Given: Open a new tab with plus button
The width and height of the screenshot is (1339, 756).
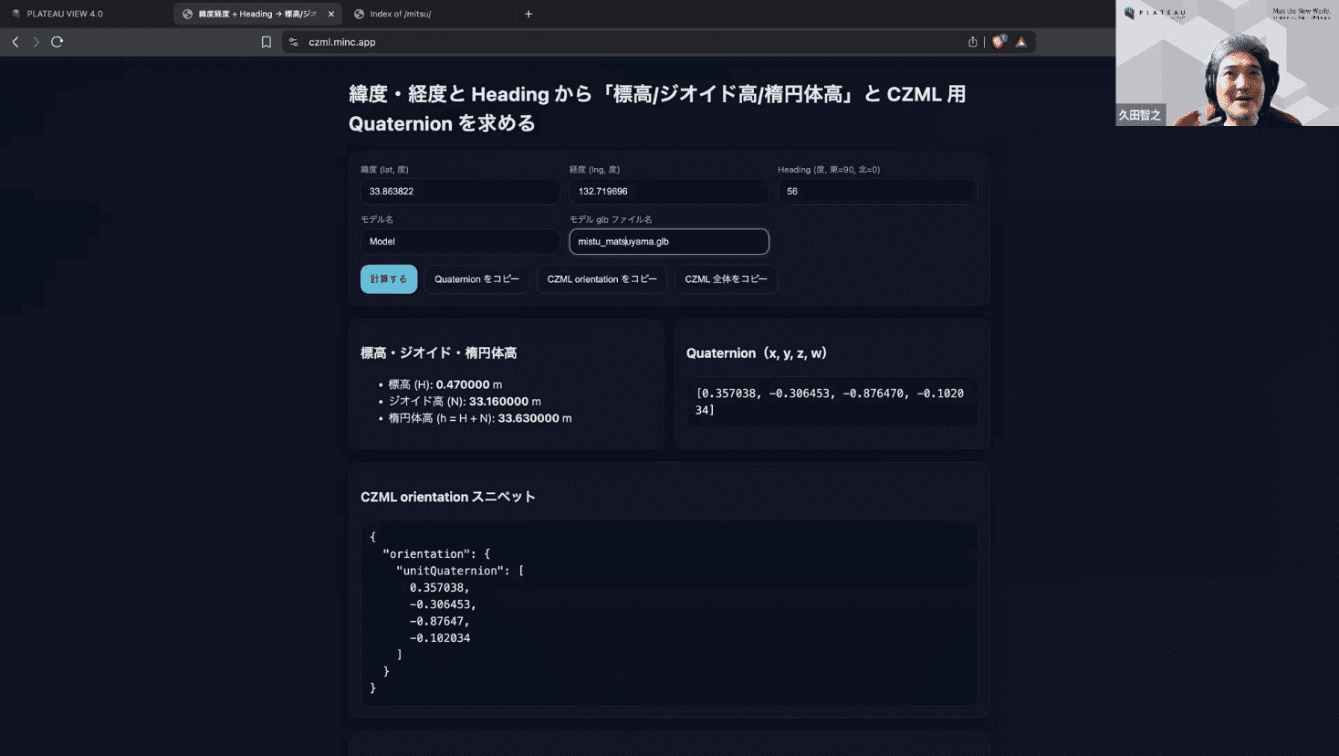Looking at the screenshot, I should 528,14.
